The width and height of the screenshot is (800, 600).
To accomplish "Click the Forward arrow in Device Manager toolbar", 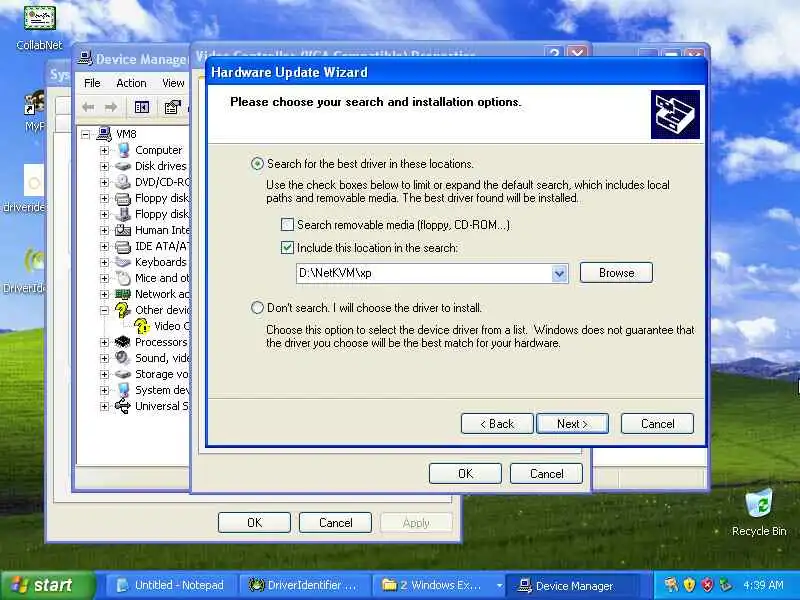I will click(111, 107).
